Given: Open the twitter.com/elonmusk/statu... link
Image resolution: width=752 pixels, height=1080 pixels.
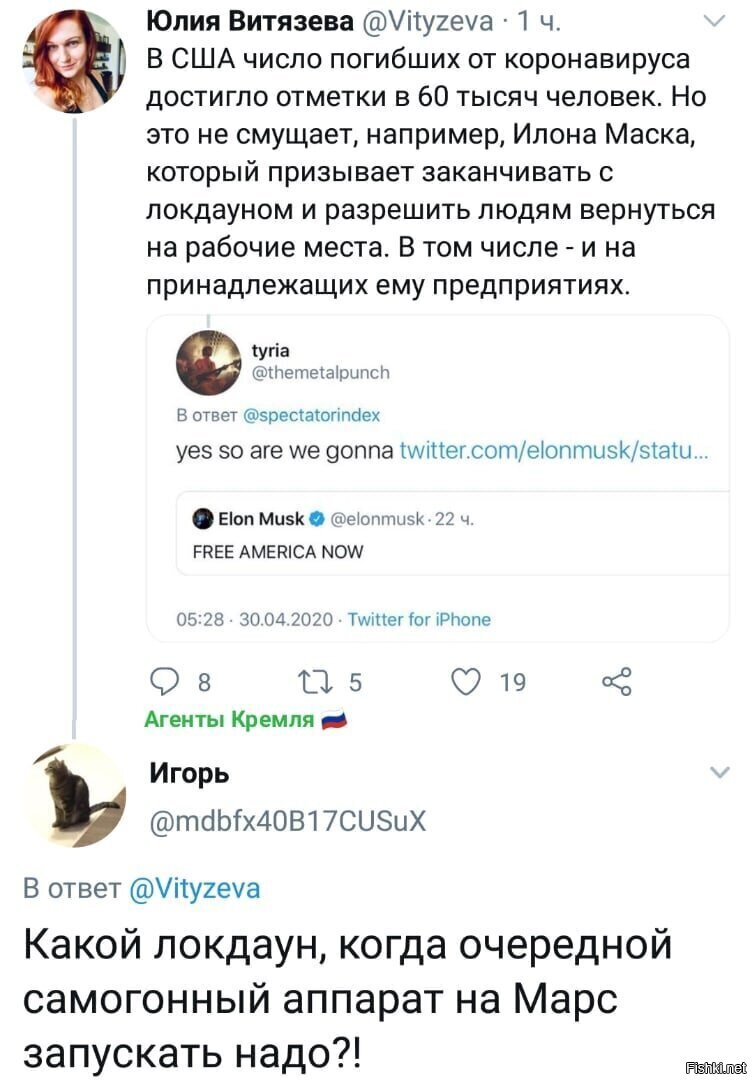Looking at the screenshot, I should point(553,451).
